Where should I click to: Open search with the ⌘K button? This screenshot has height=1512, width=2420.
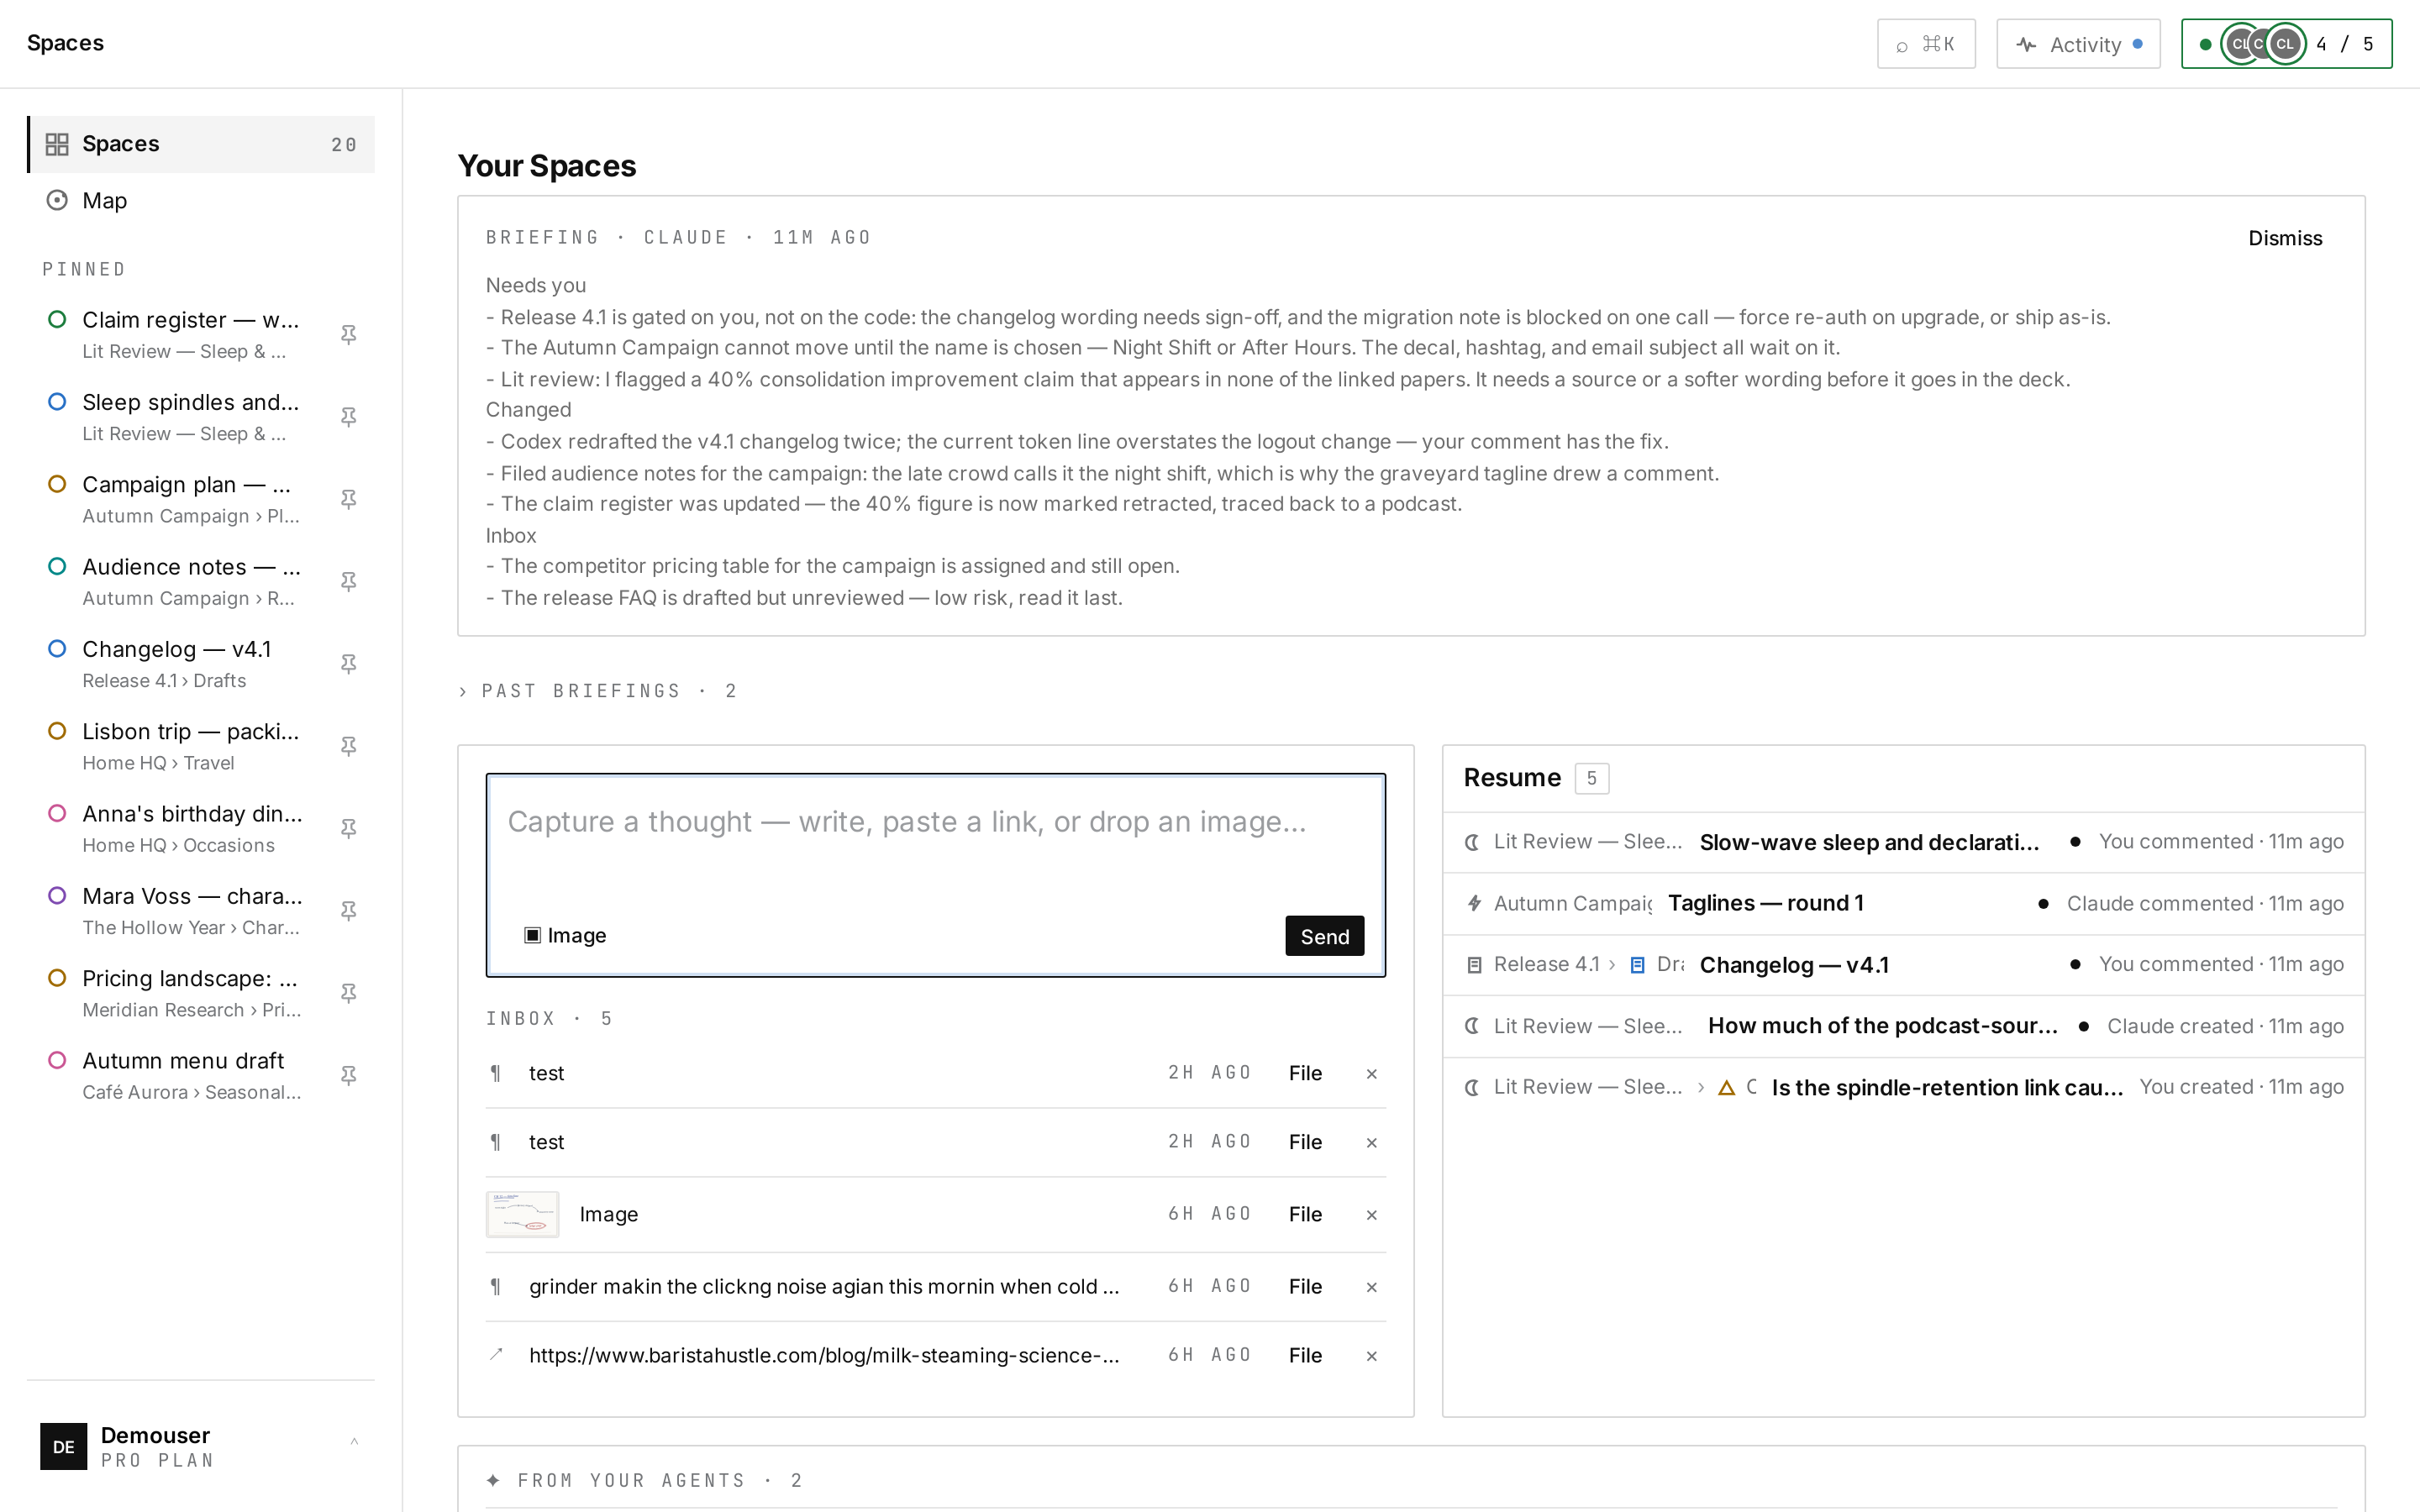[x=1926, y=44]
